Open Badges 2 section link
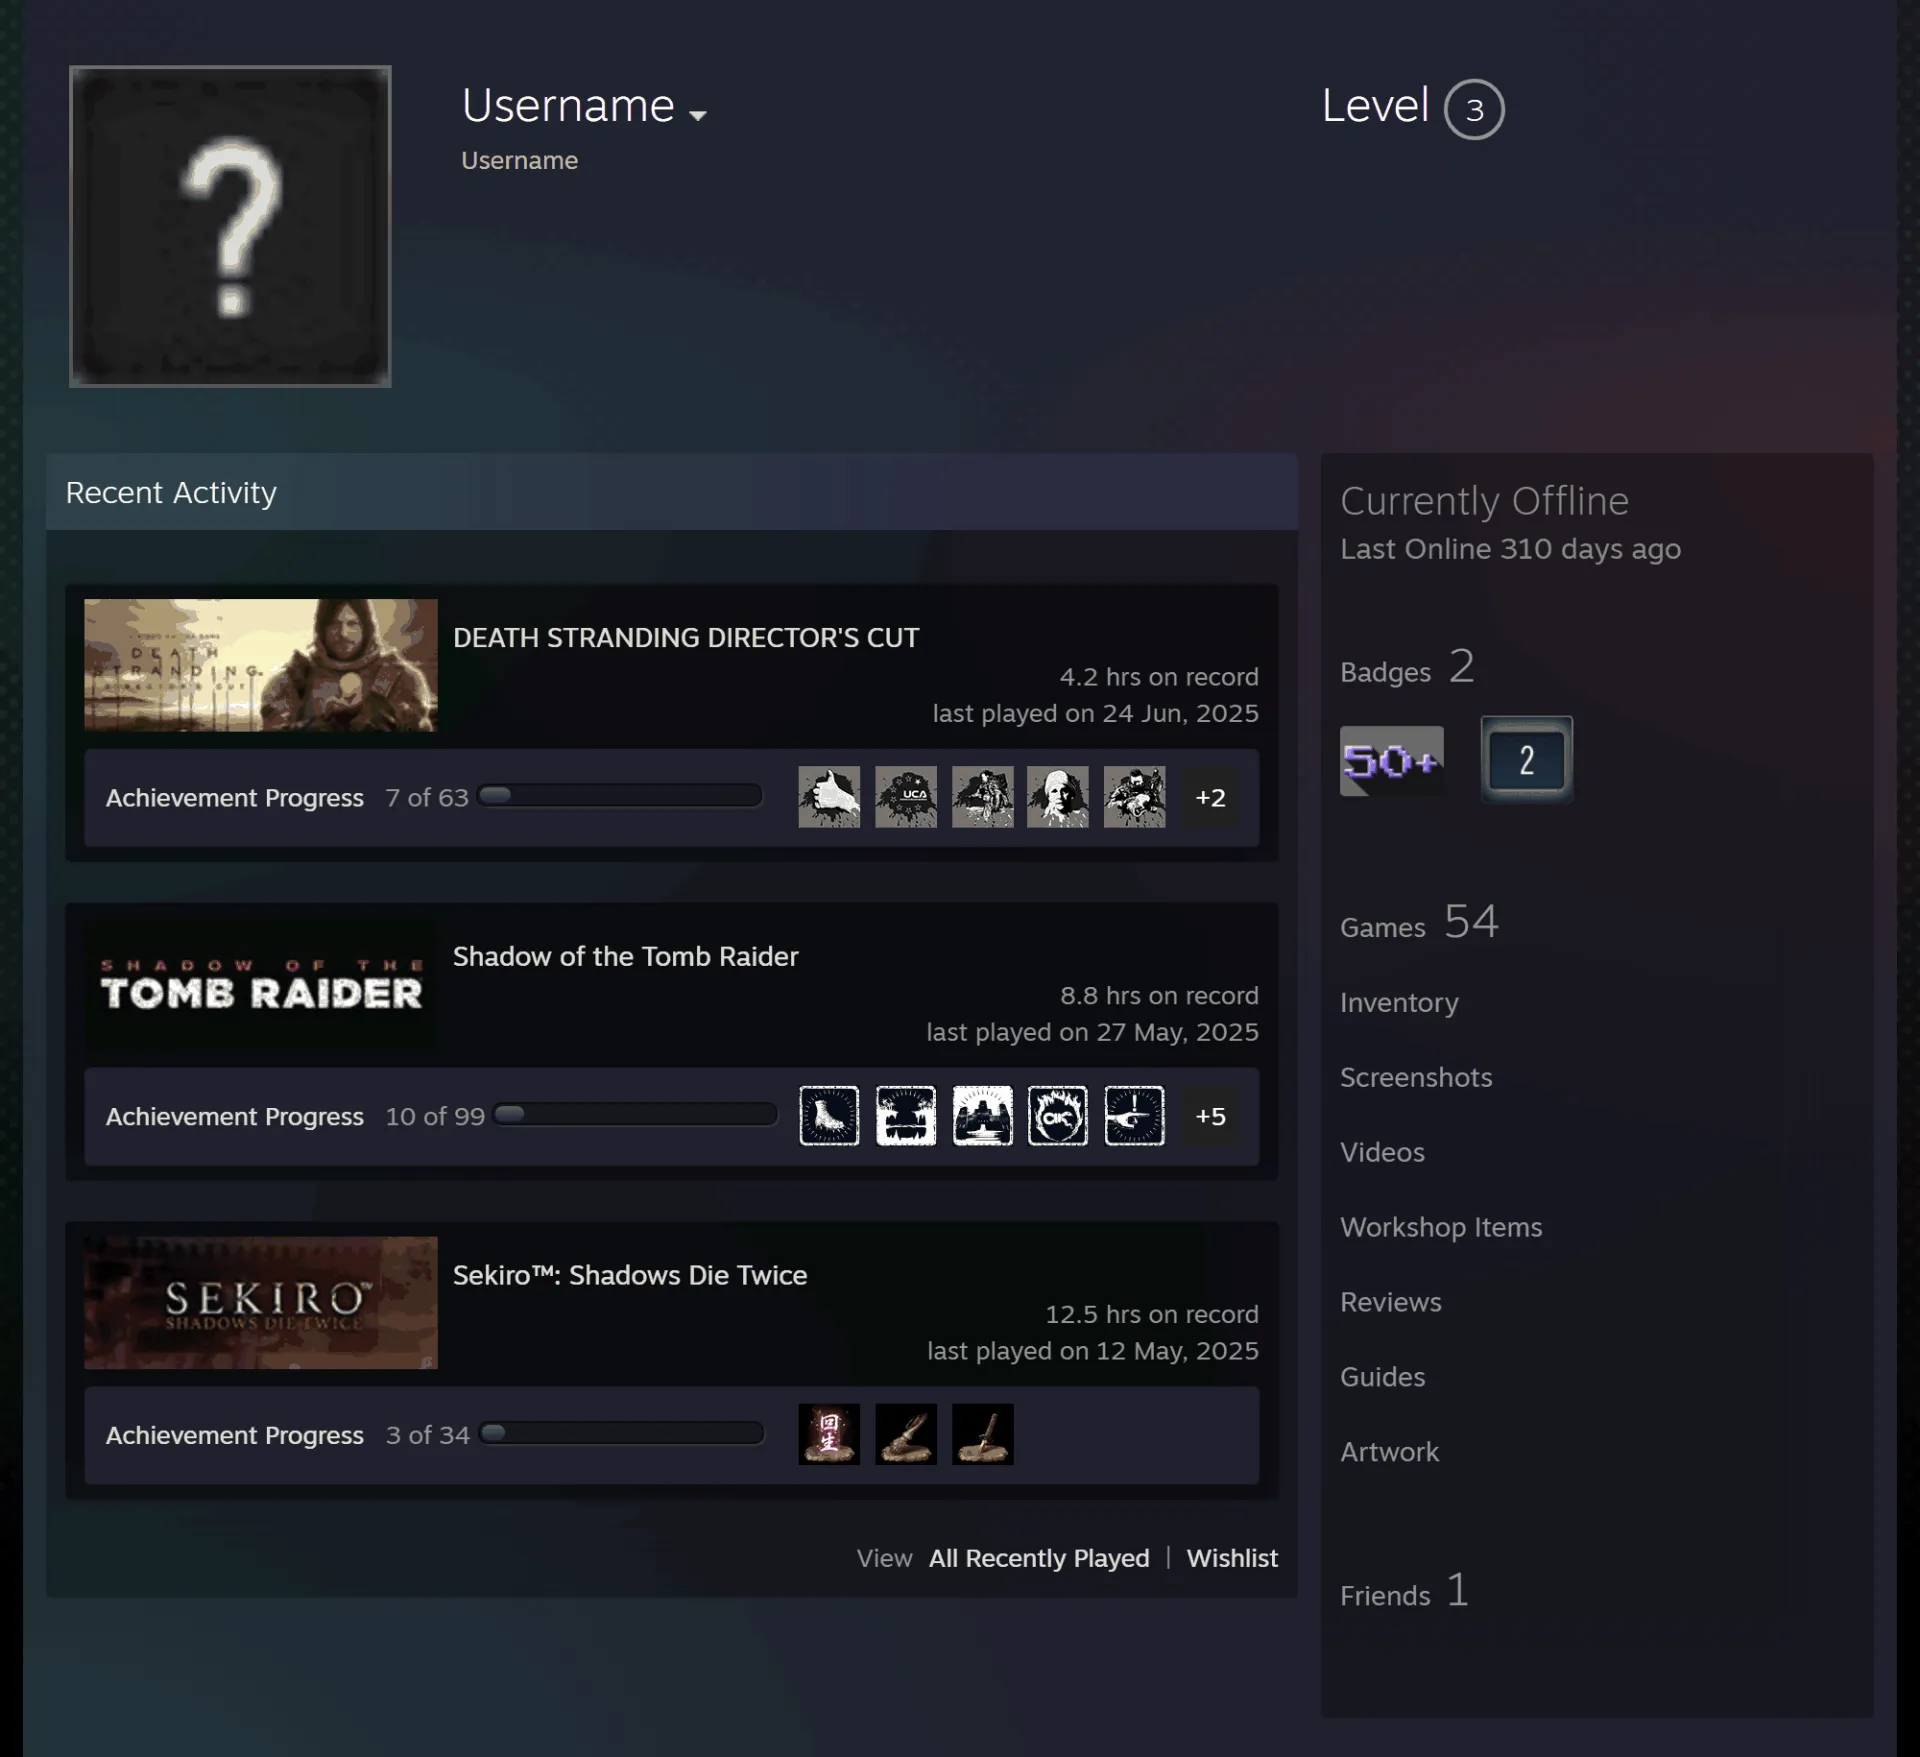The image size is (1920, 1757). pos(1407,668)
